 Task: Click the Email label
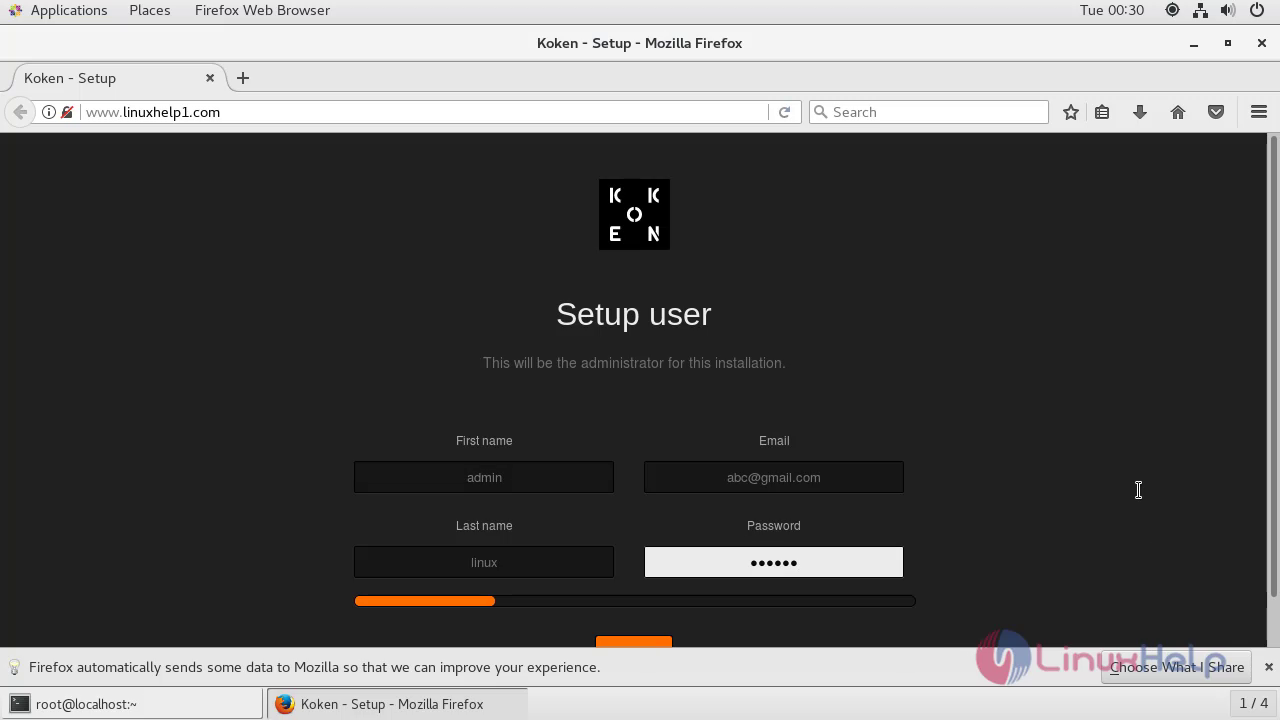click(x=774, y=441)
